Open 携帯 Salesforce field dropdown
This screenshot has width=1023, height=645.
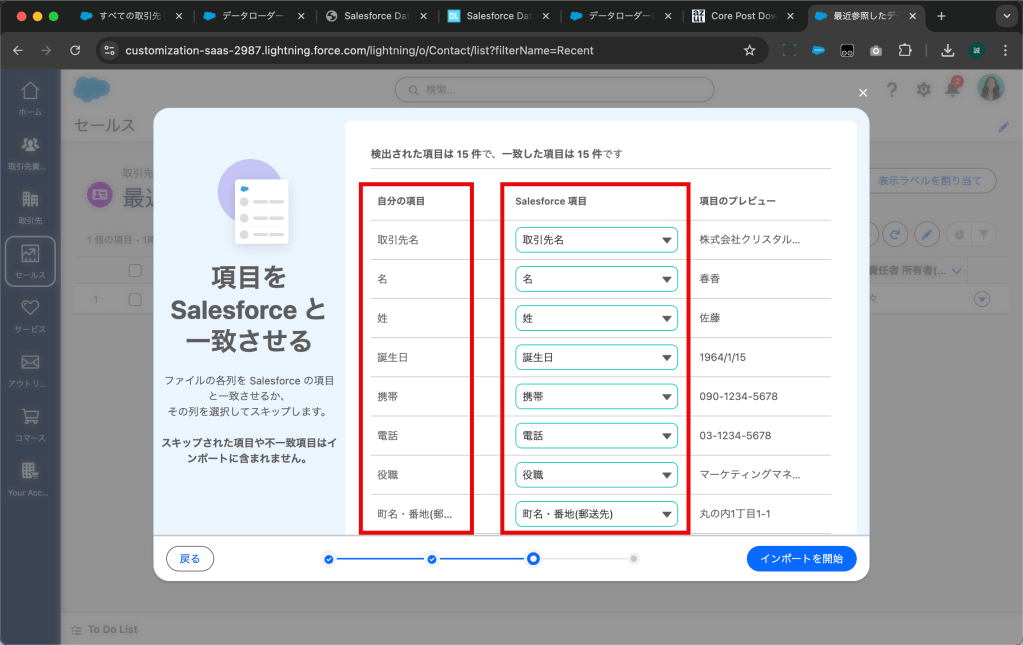596,397
